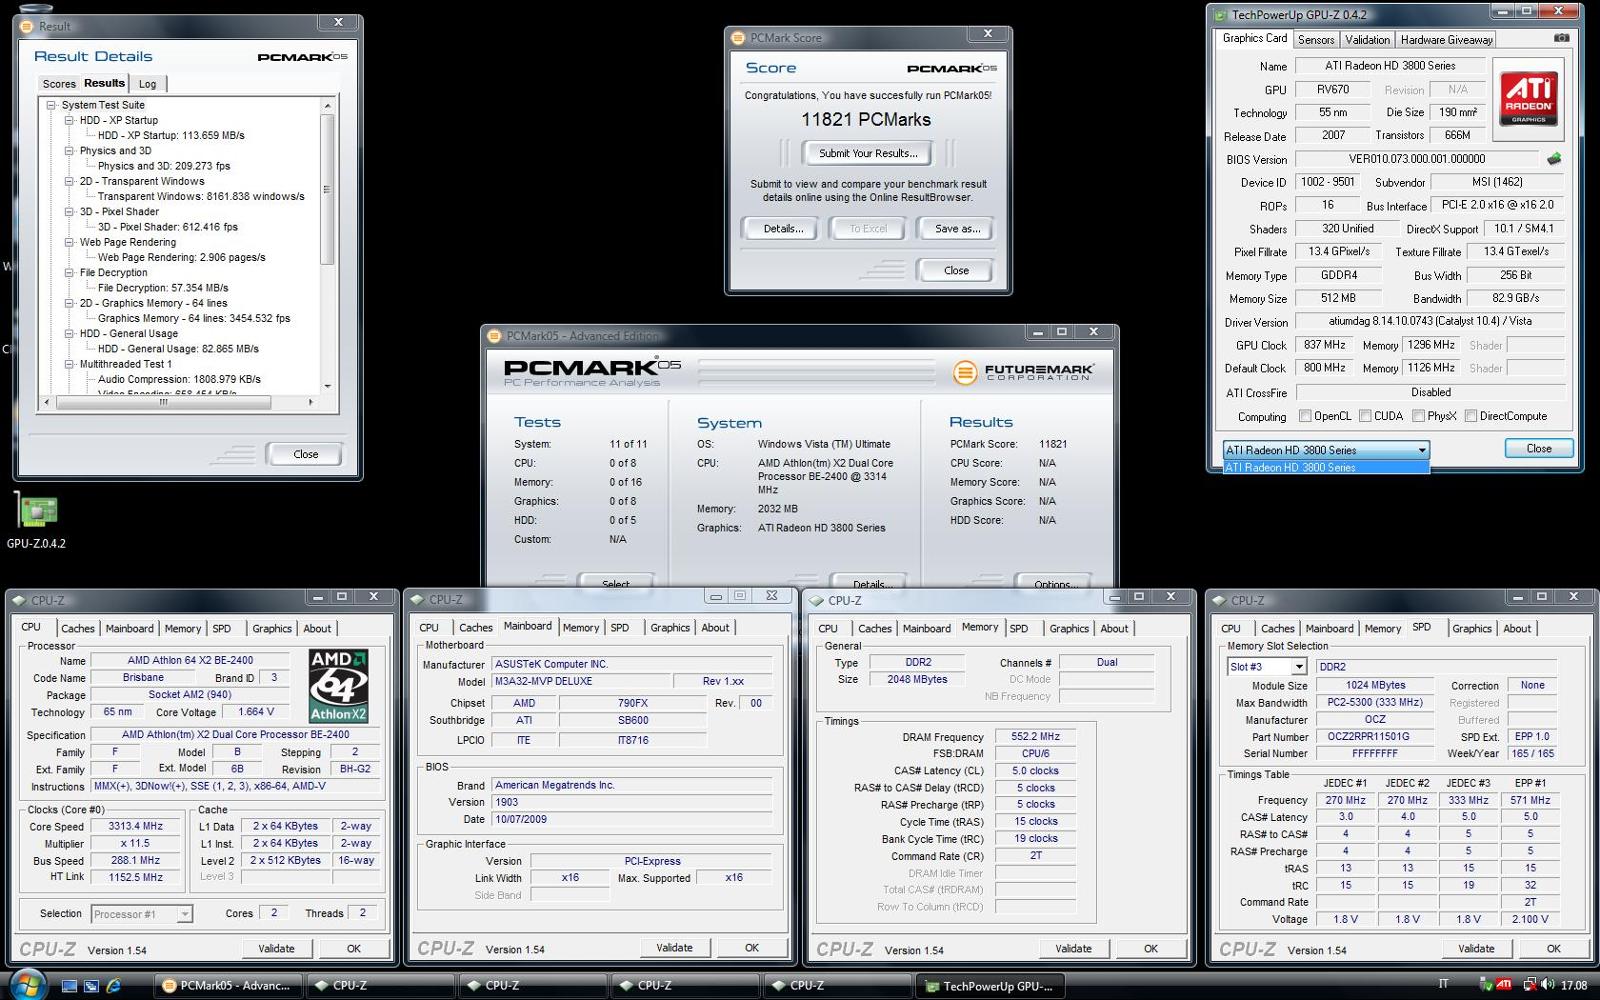Enable the CUDA checkbox in GPU-Z
The height and width of the screenshot is (1000, 1600).
click(x=1365, y=416)
